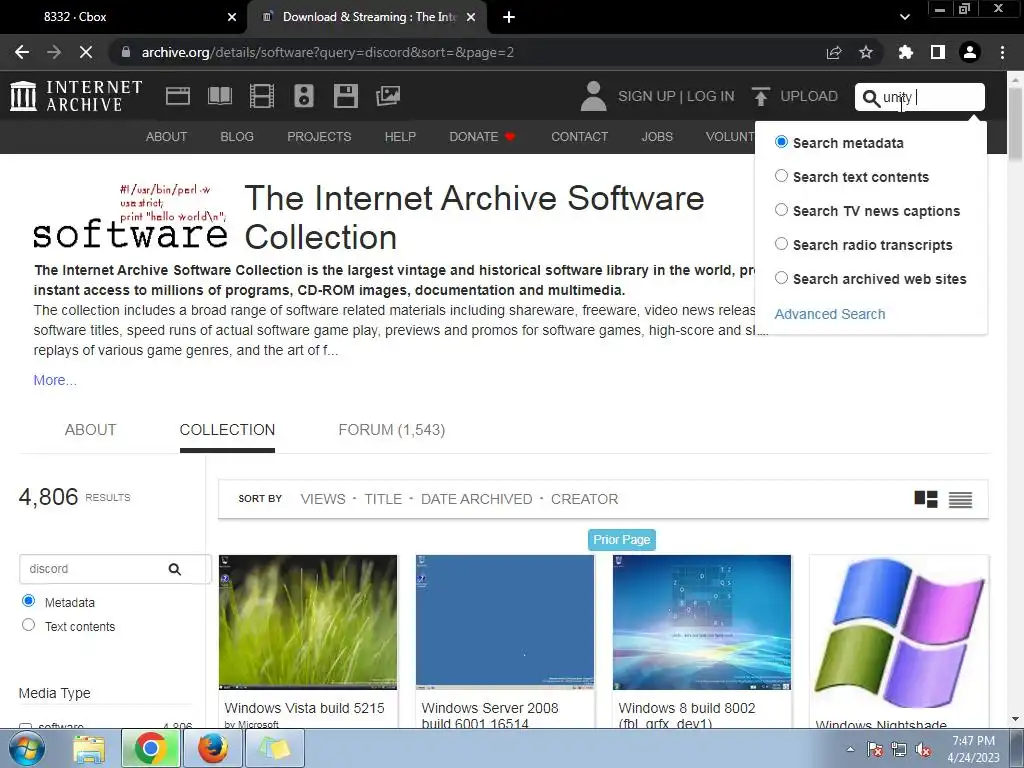Stop page loading with the X button

[x=86, y=52]
